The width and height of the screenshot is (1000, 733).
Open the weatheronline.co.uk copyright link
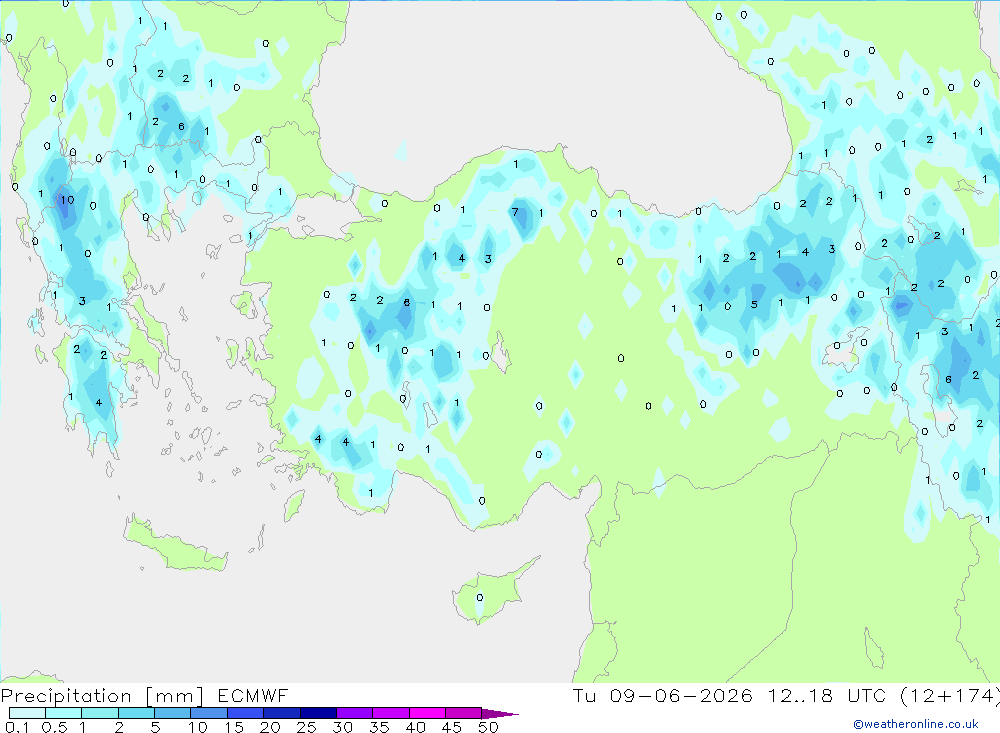pyautogui.click(x=916, y=724)
